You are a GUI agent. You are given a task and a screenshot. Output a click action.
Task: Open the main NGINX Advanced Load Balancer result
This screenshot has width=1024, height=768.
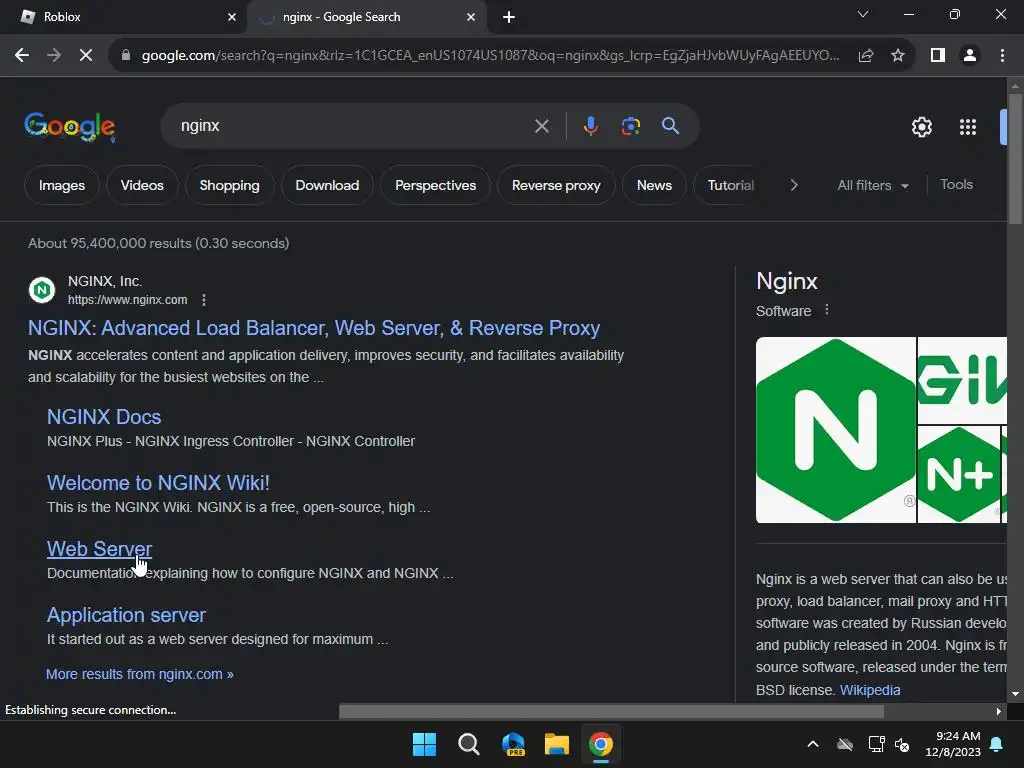click(x=314, y=328)
